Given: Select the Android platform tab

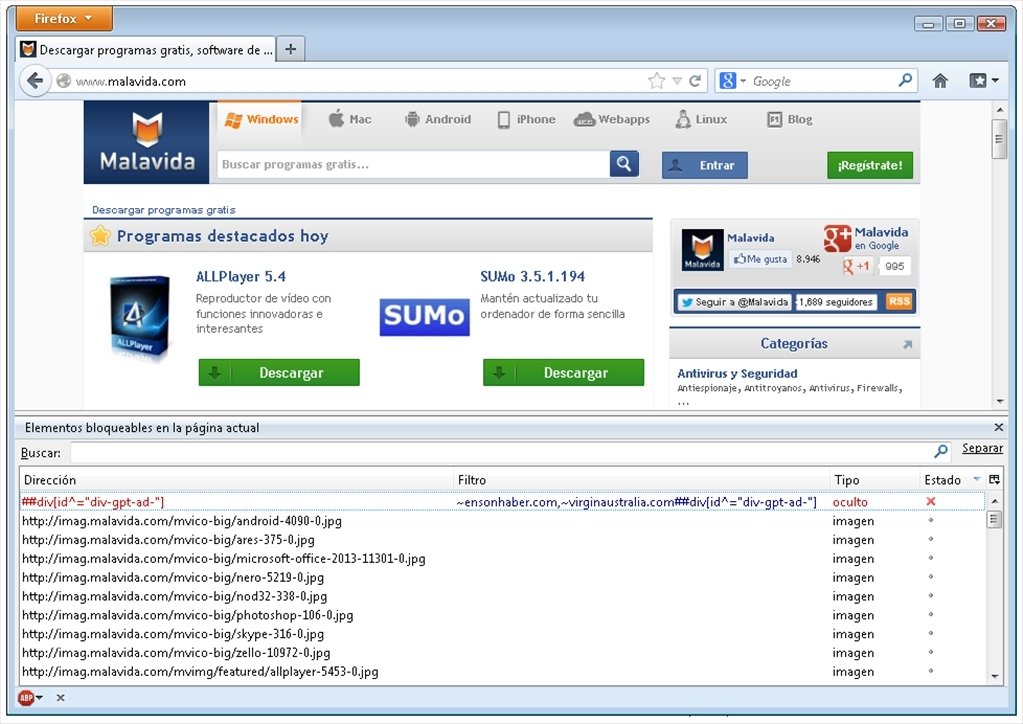Looking at the screenshot, I should tap(437, 119).
